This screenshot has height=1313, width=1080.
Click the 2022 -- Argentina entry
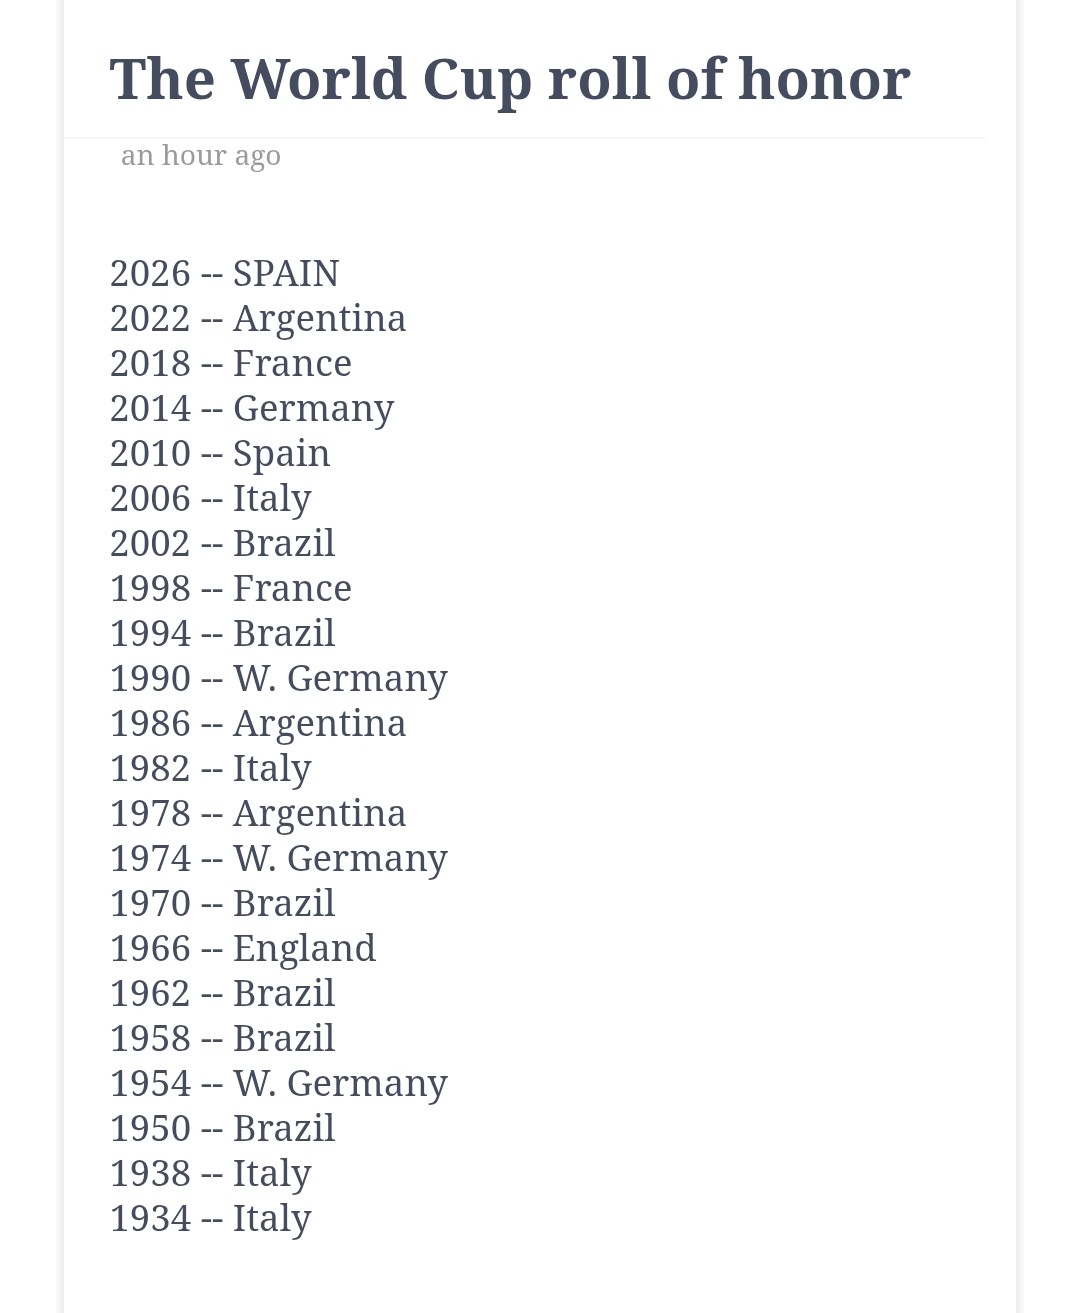258,319
